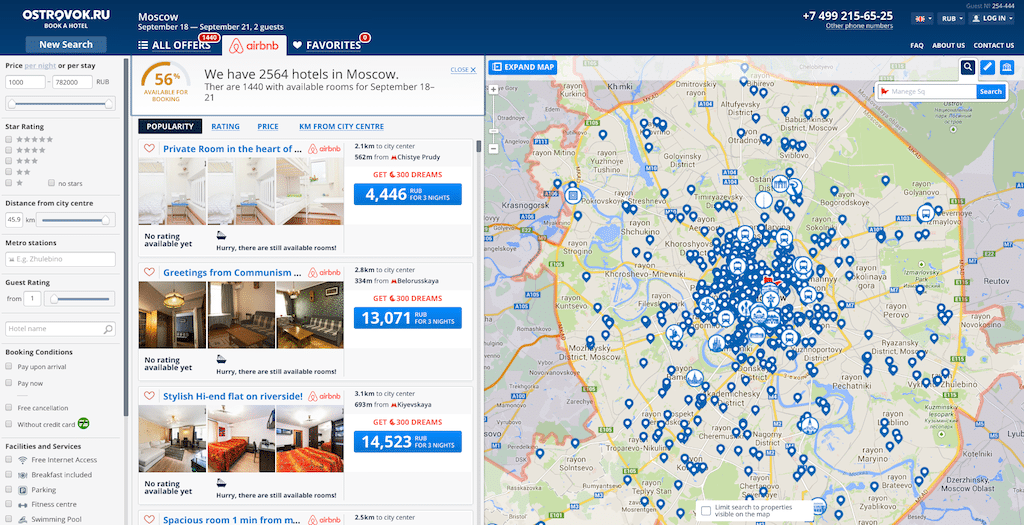Show landmarks with the museum icon
The width and height of the screenshot is (1024, 525).
pos(1006,67)
